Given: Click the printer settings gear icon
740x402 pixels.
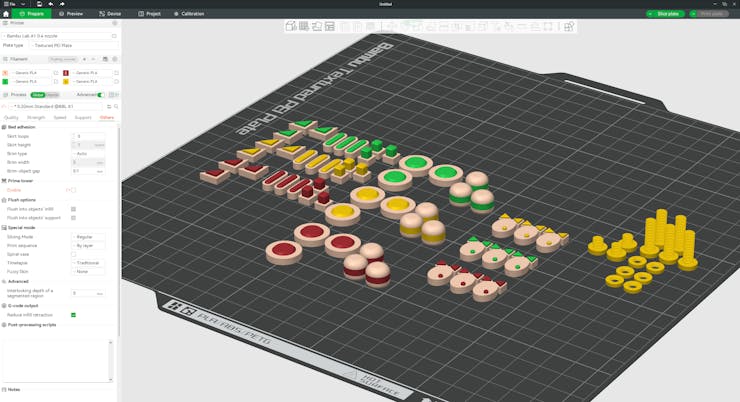Looking at the screenshot, I should [x=114, y=23].
